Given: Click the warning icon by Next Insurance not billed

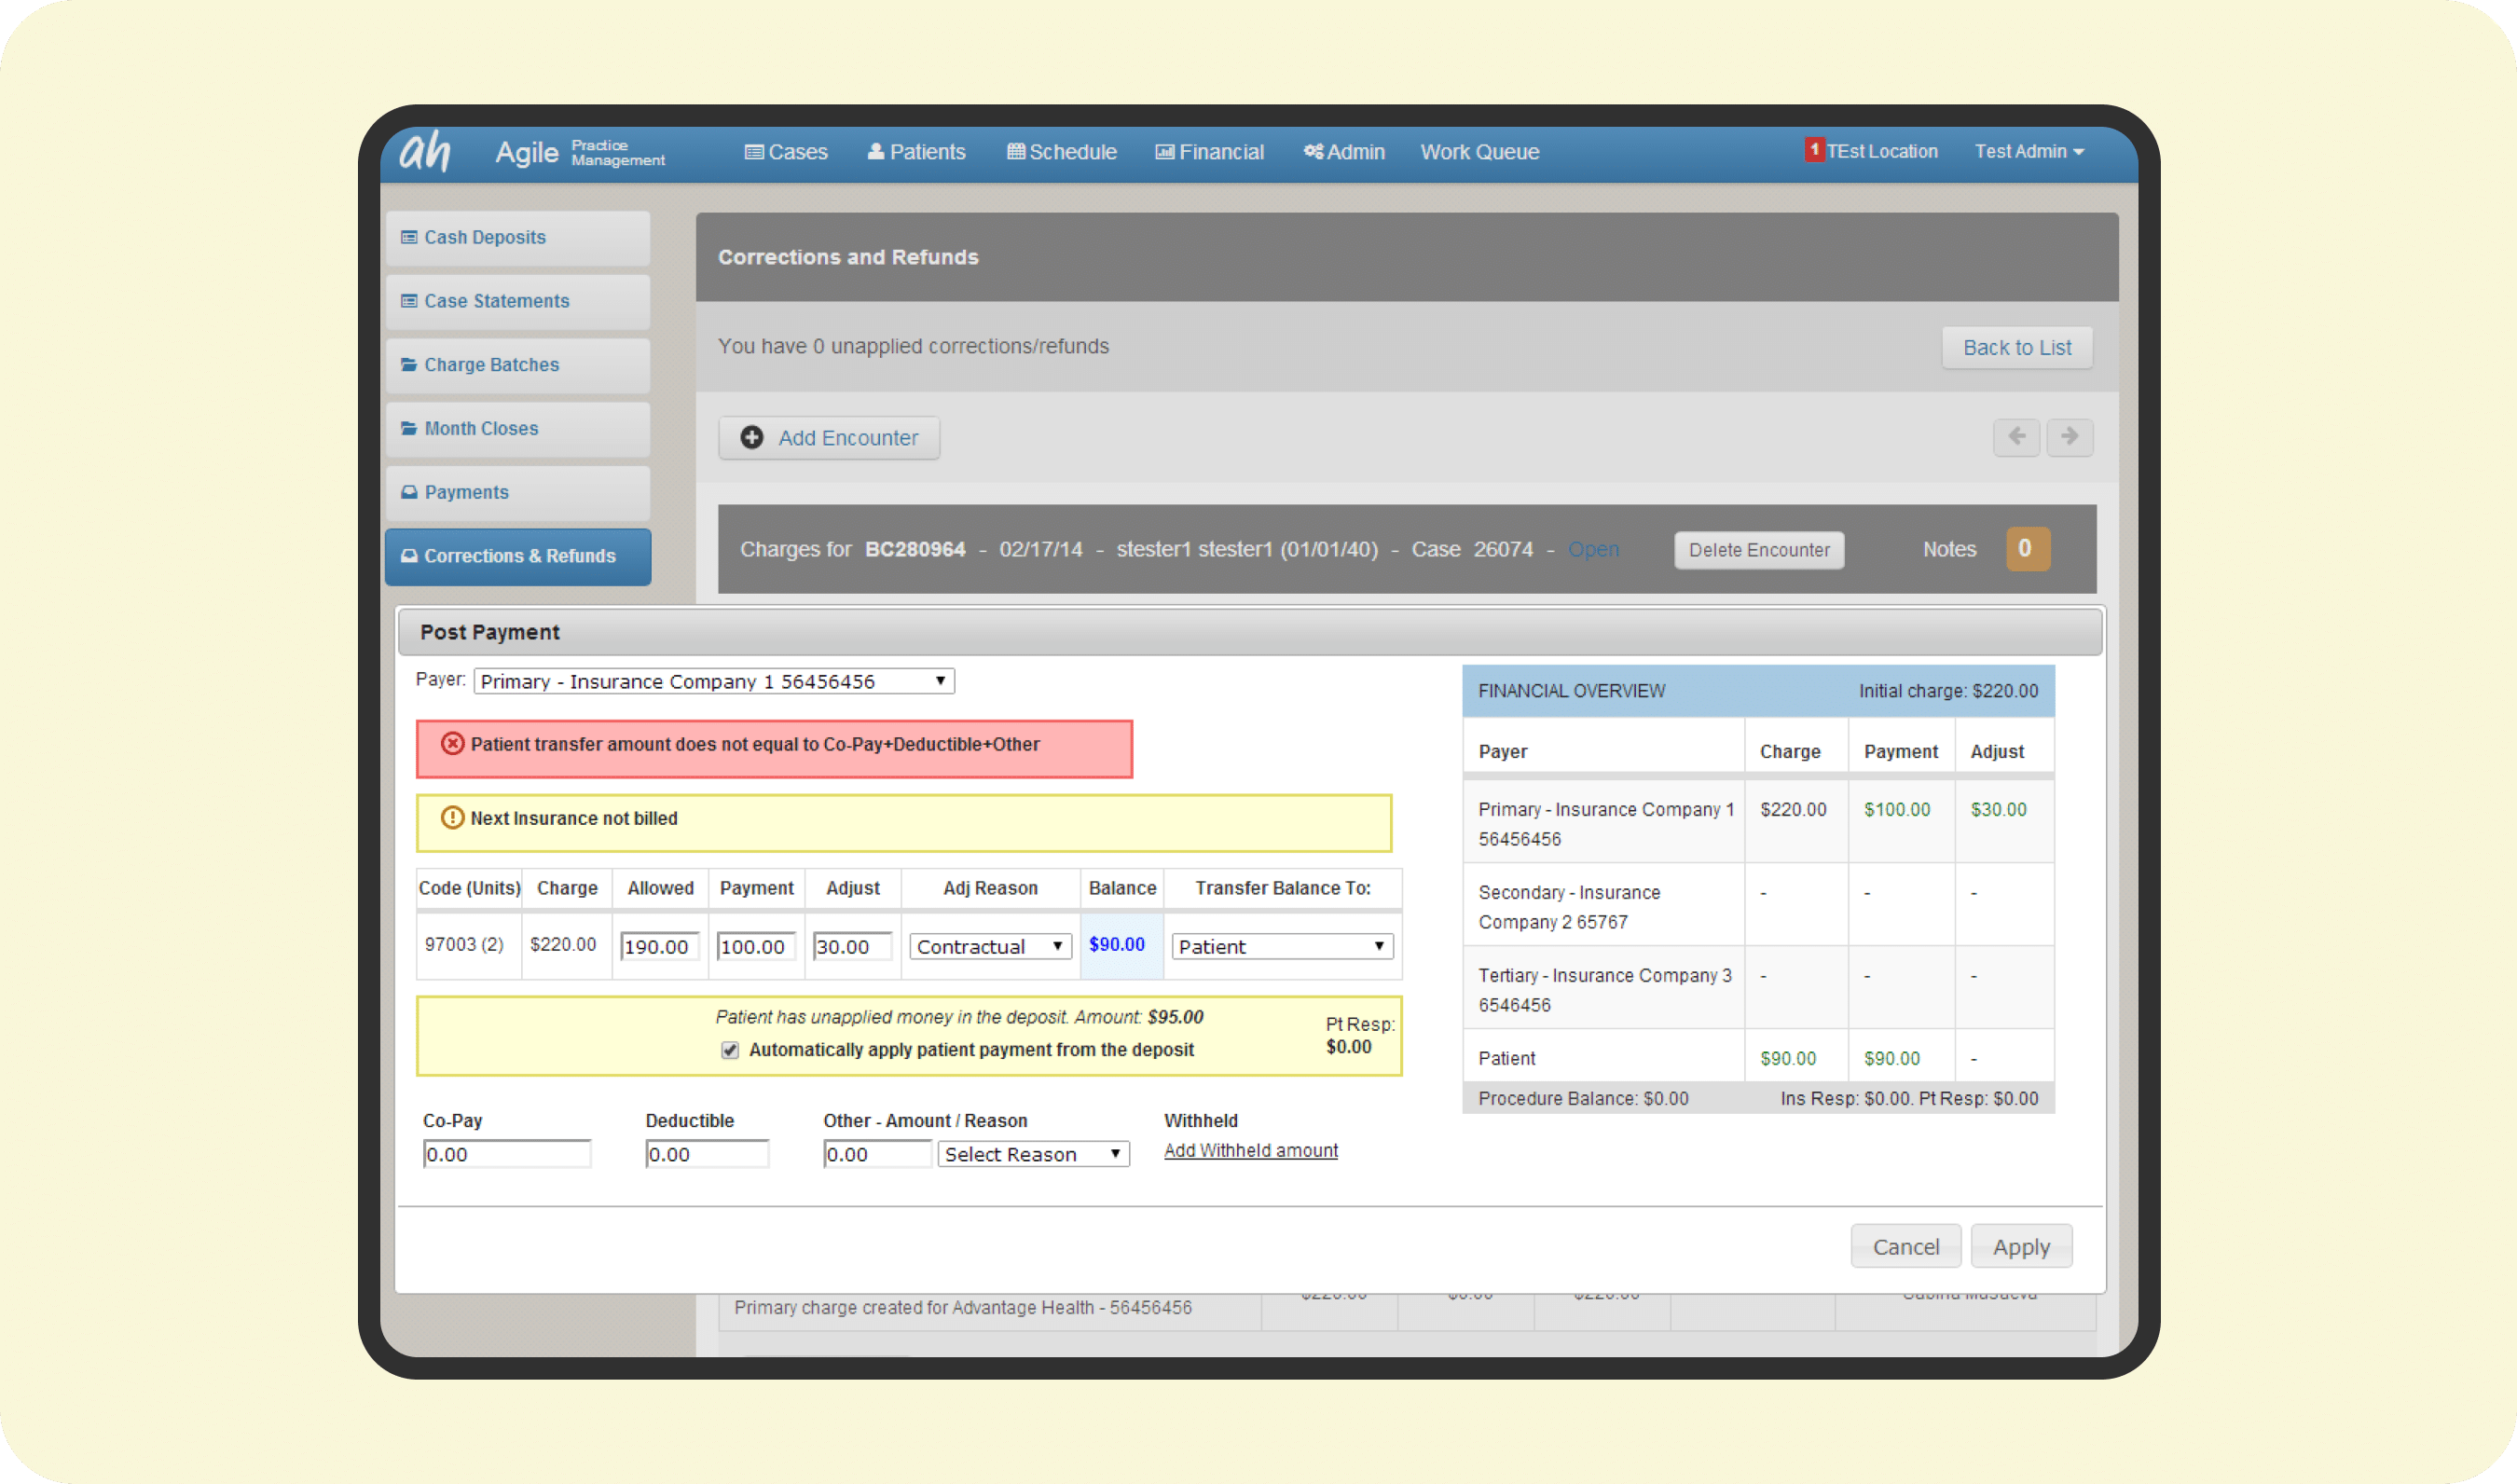Looking at the screenshot, I should pos(453,818).
